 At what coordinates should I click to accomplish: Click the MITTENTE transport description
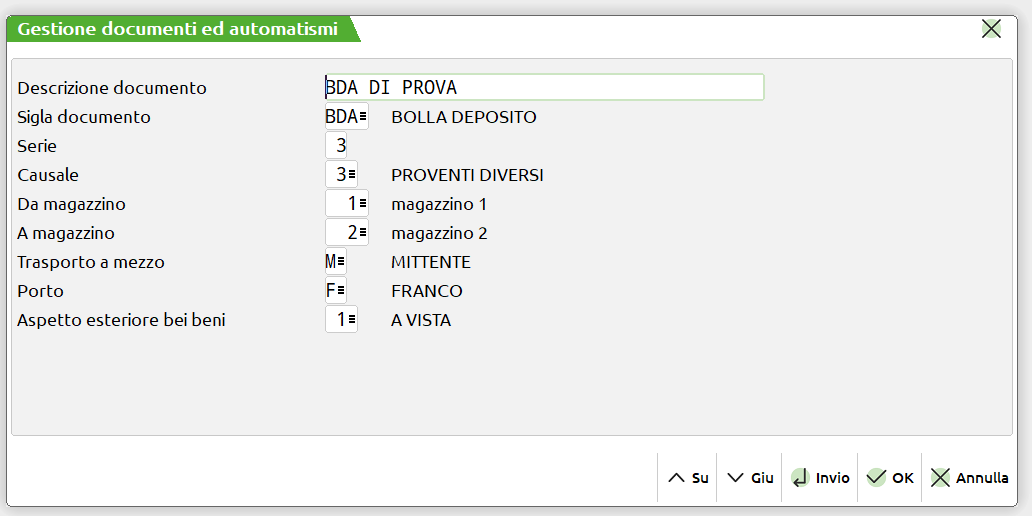click(x=431, y=262)
